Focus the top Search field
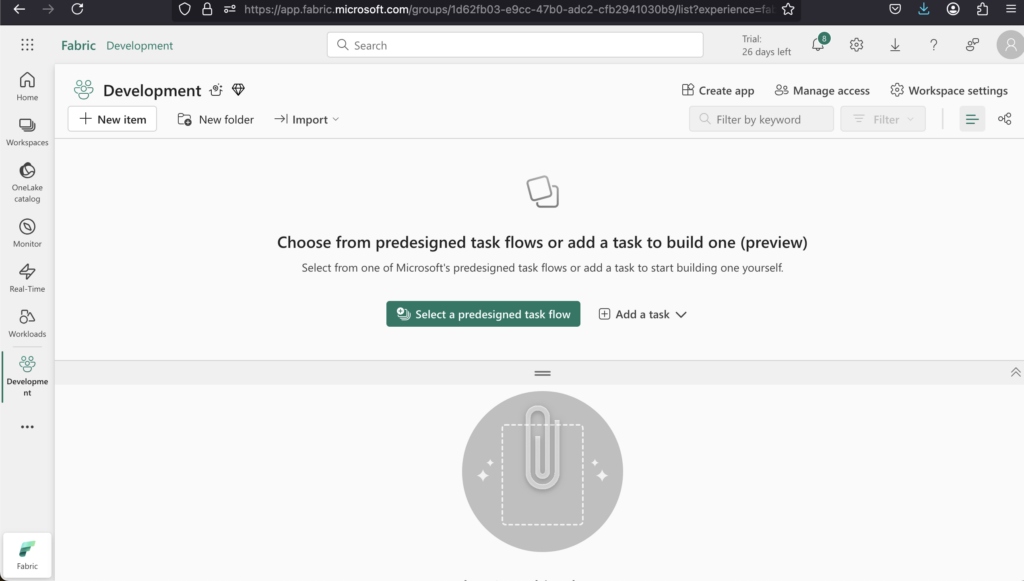The image size is (1024, 581). click(515, 45)
